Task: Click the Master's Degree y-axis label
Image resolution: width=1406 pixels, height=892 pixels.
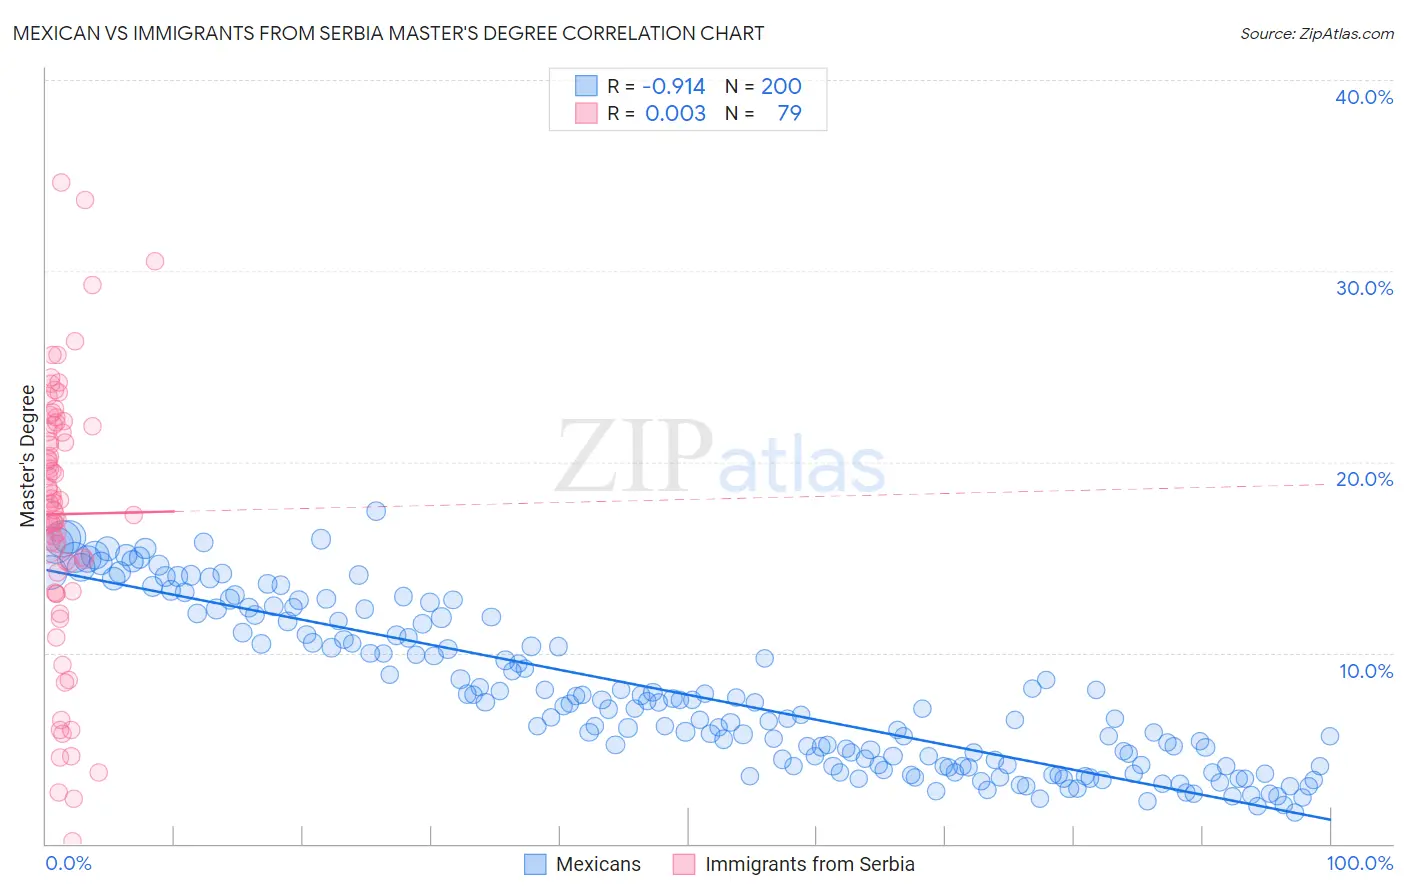Action: [28, 456]
